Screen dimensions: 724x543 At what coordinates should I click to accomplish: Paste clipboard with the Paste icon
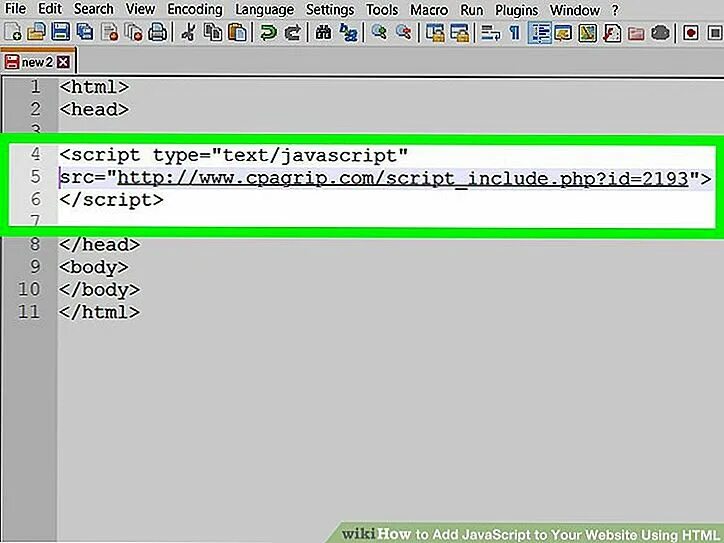[x=237, y=33]
